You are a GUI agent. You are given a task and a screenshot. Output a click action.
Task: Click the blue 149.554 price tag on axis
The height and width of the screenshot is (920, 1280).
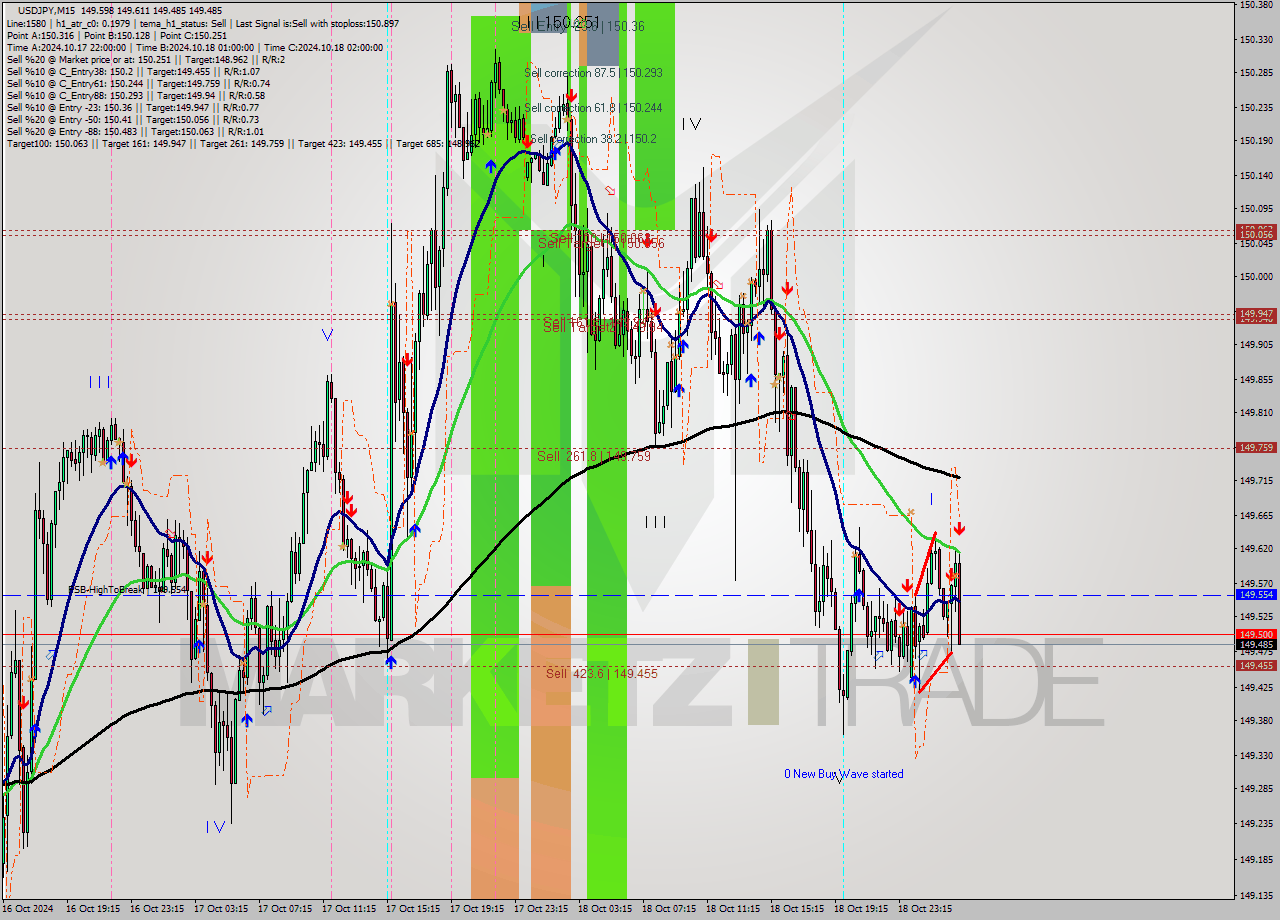1256,594
